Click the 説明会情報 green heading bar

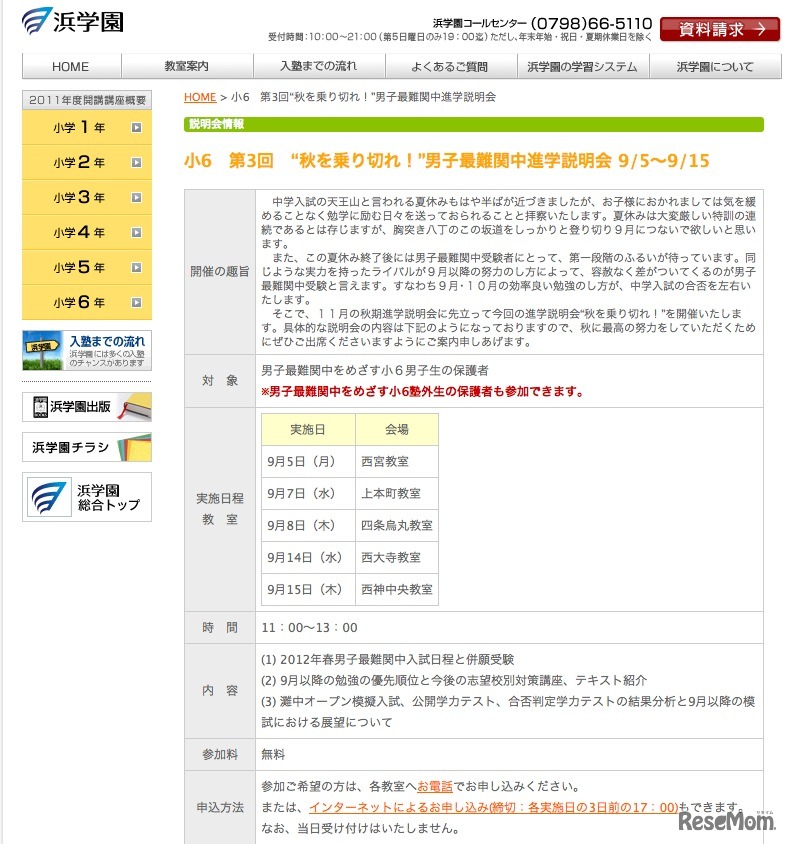(x=474, y=124)
